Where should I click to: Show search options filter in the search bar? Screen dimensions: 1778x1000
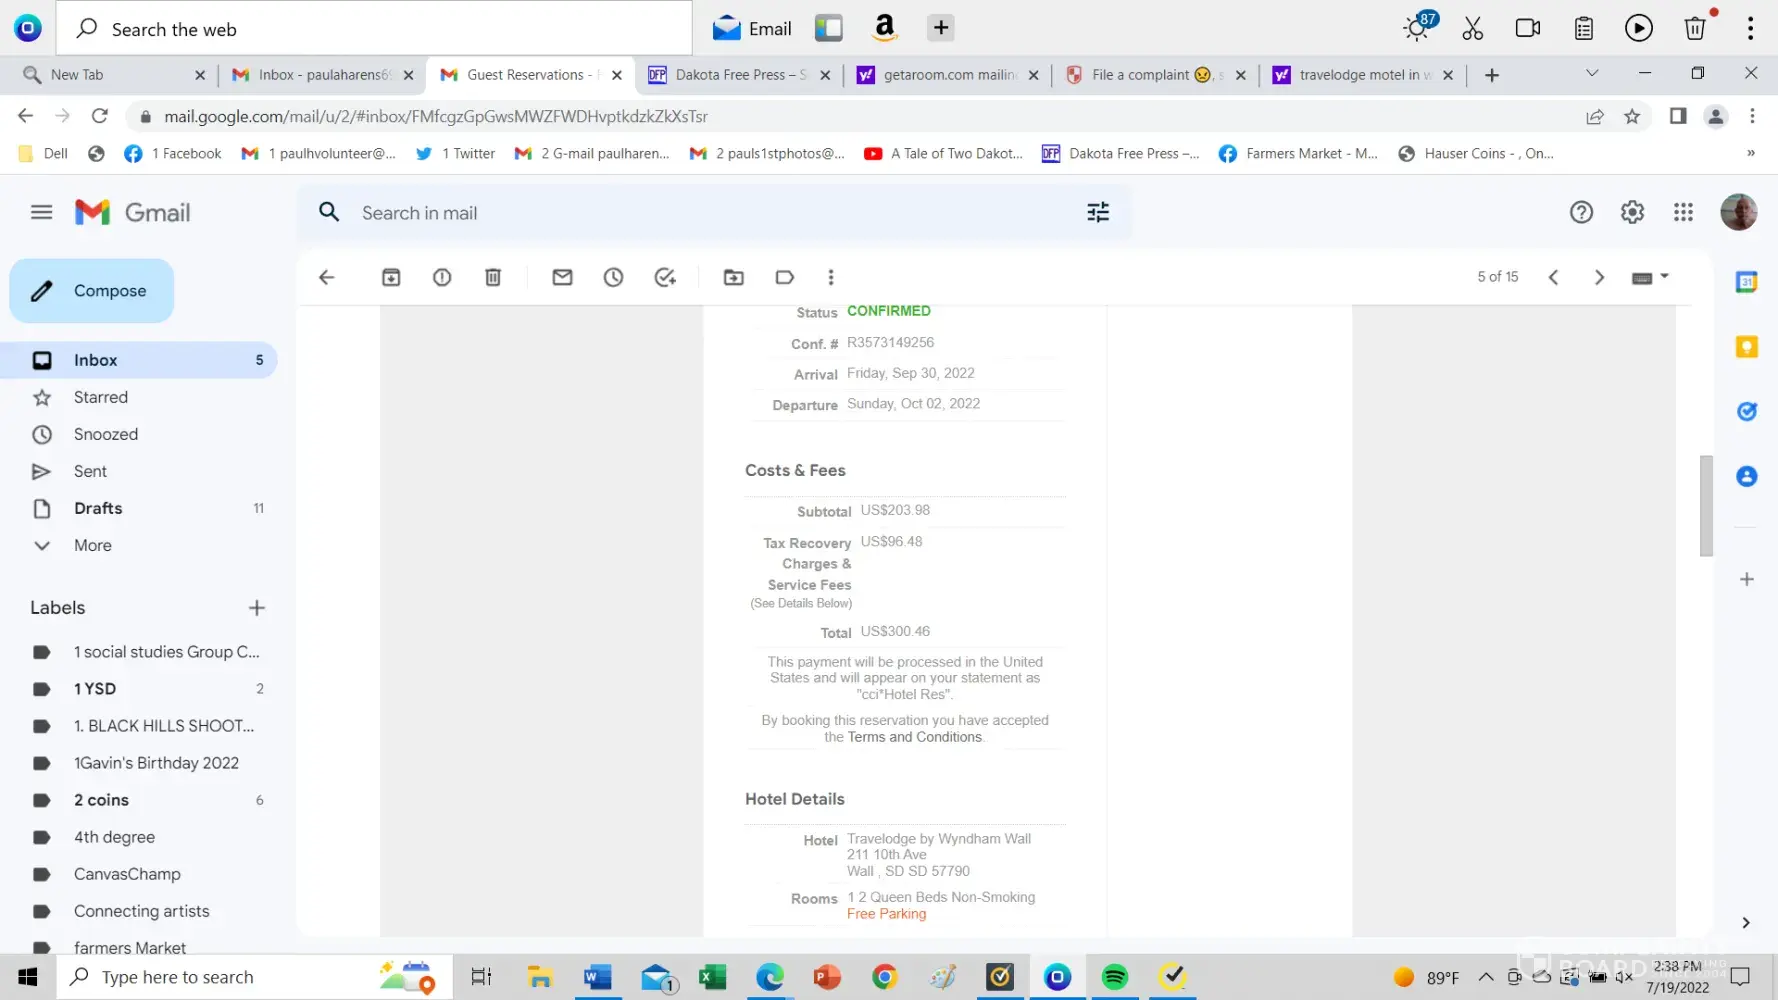pyautogui.click(x=1098, y=212)
